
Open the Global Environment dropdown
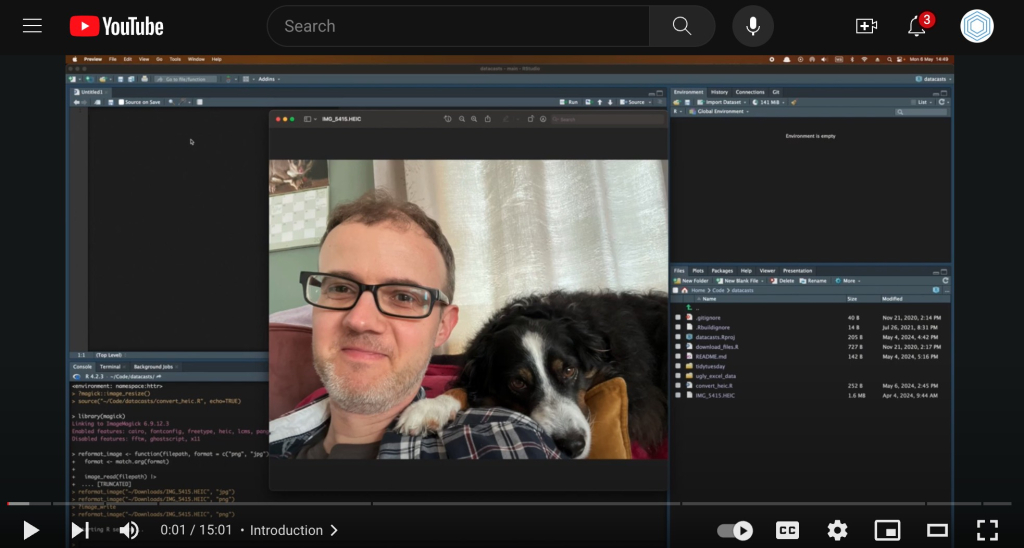(719, 112)
